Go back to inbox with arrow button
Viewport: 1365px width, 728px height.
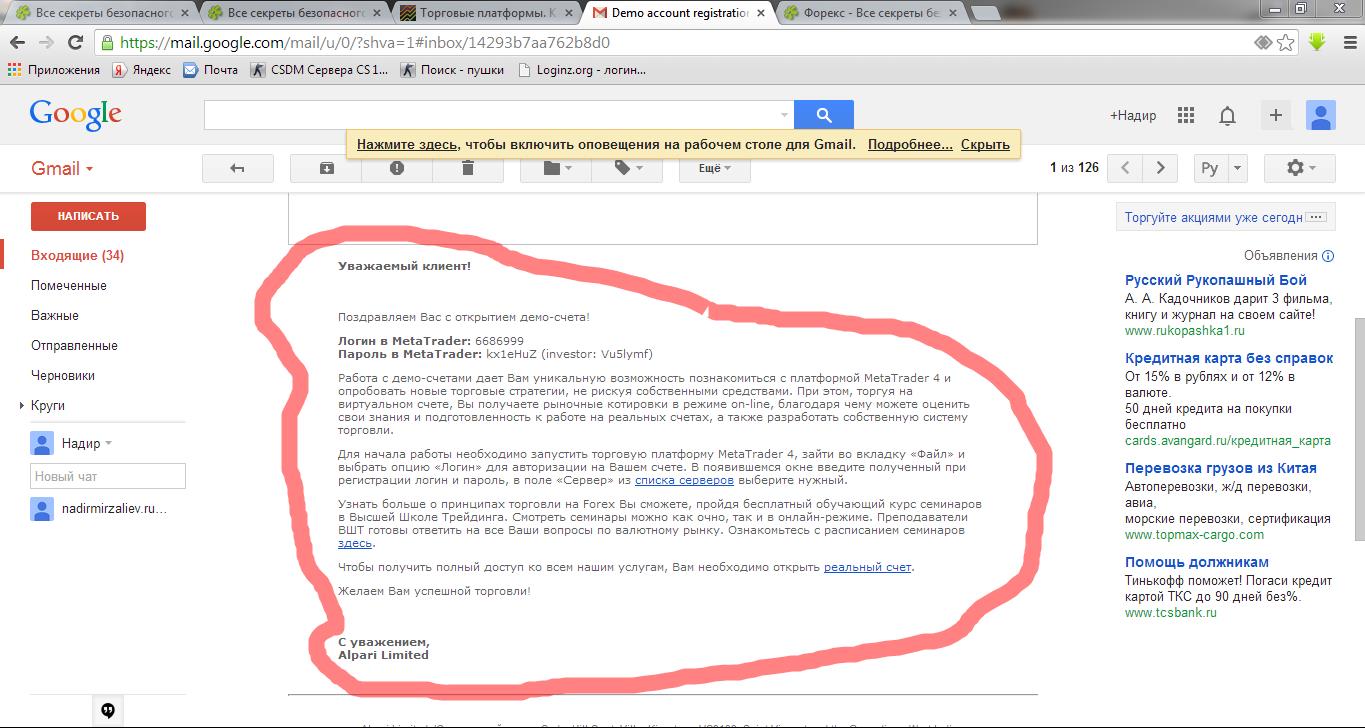[x=237, y=168]
